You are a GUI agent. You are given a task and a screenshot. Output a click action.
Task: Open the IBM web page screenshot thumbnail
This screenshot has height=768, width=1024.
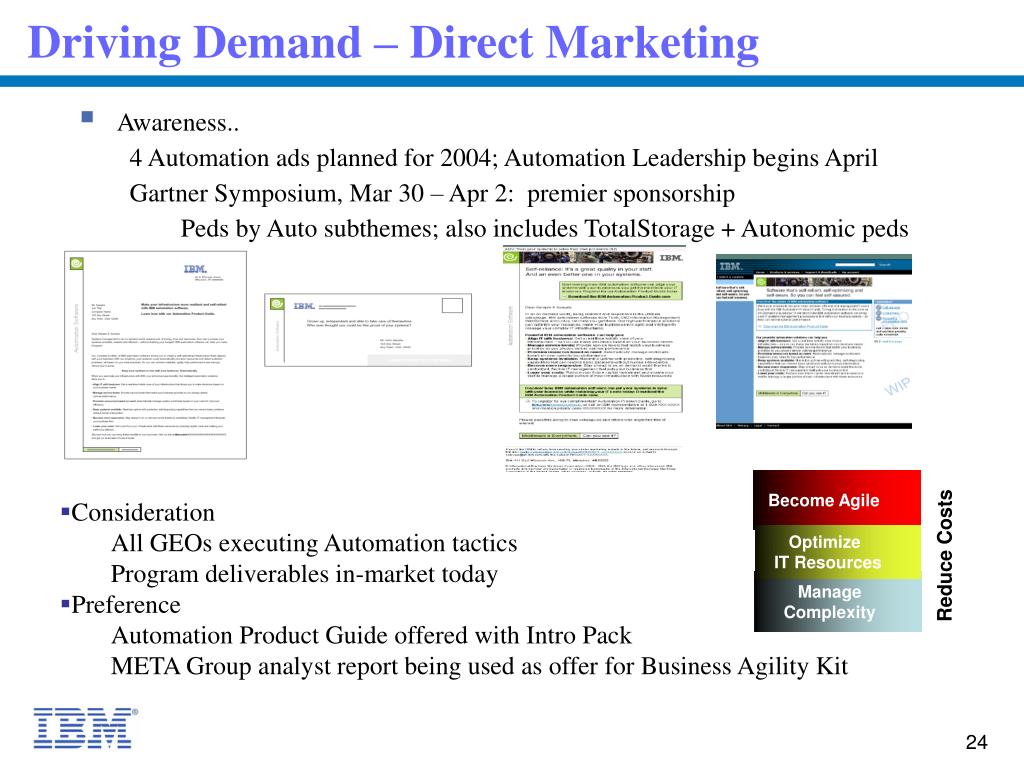click(814, 342)
